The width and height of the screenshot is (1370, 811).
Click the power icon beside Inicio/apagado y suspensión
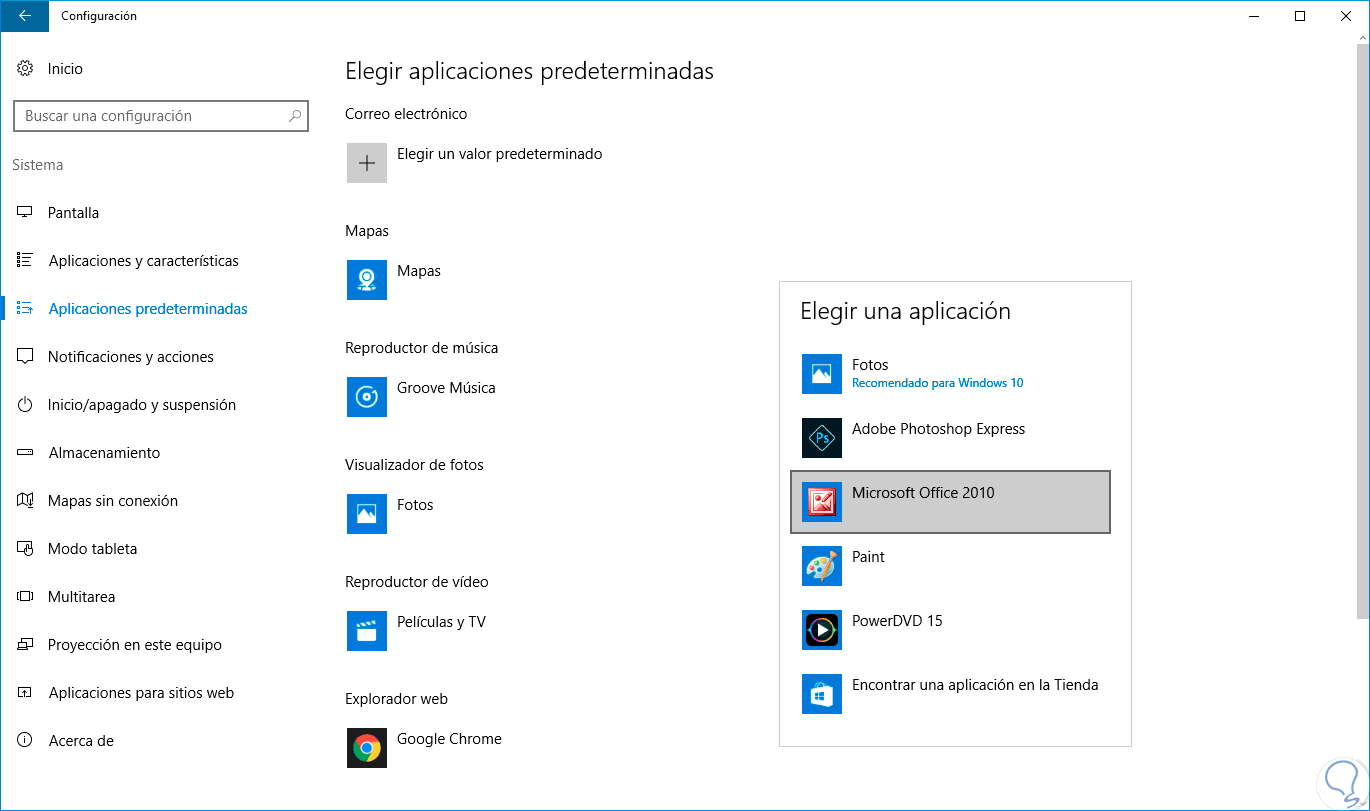pos(25,405)
